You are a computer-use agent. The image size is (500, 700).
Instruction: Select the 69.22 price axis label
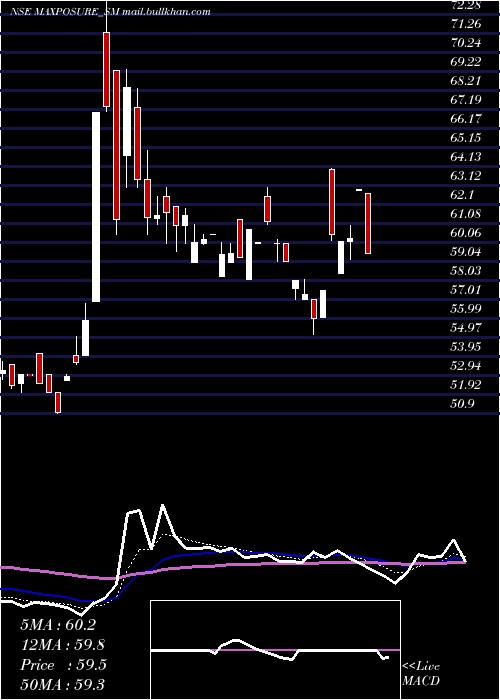(466, 62)
